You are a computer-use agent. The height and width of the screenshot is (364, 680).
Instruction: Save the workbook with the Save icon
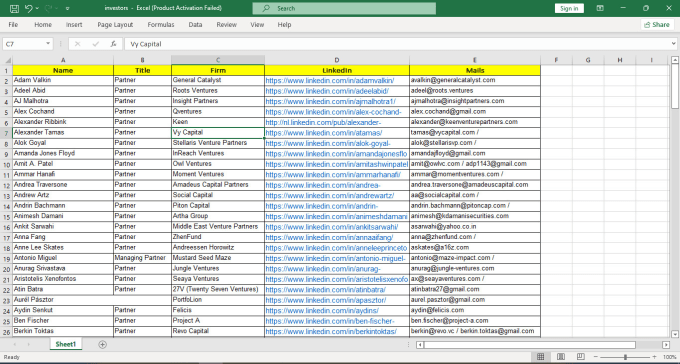tap(14, 8)
